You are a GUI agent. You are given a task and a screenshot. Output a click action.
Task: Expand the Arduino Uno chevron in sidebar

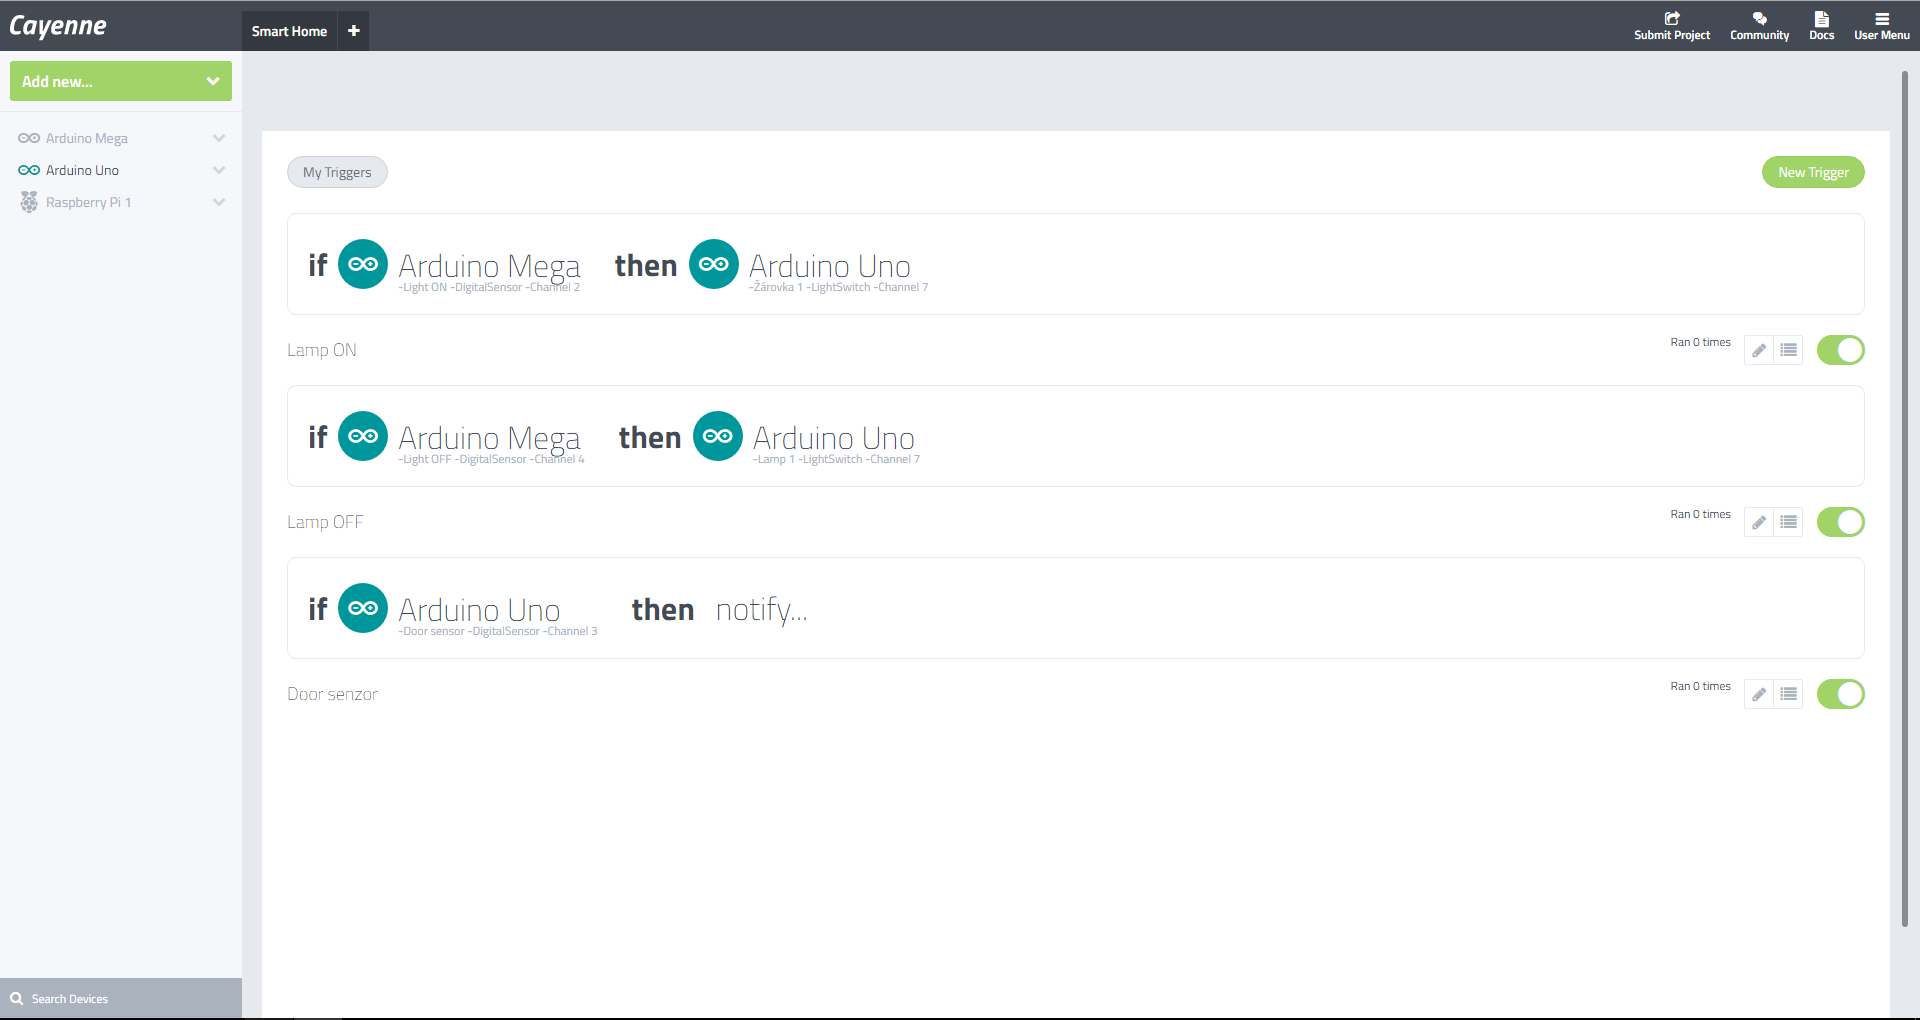coord(219,170)
